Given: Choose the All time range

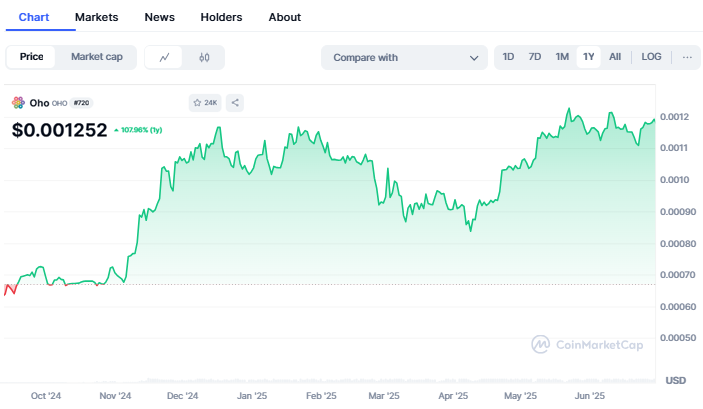Looking at the screenshot, I should 615,57.
